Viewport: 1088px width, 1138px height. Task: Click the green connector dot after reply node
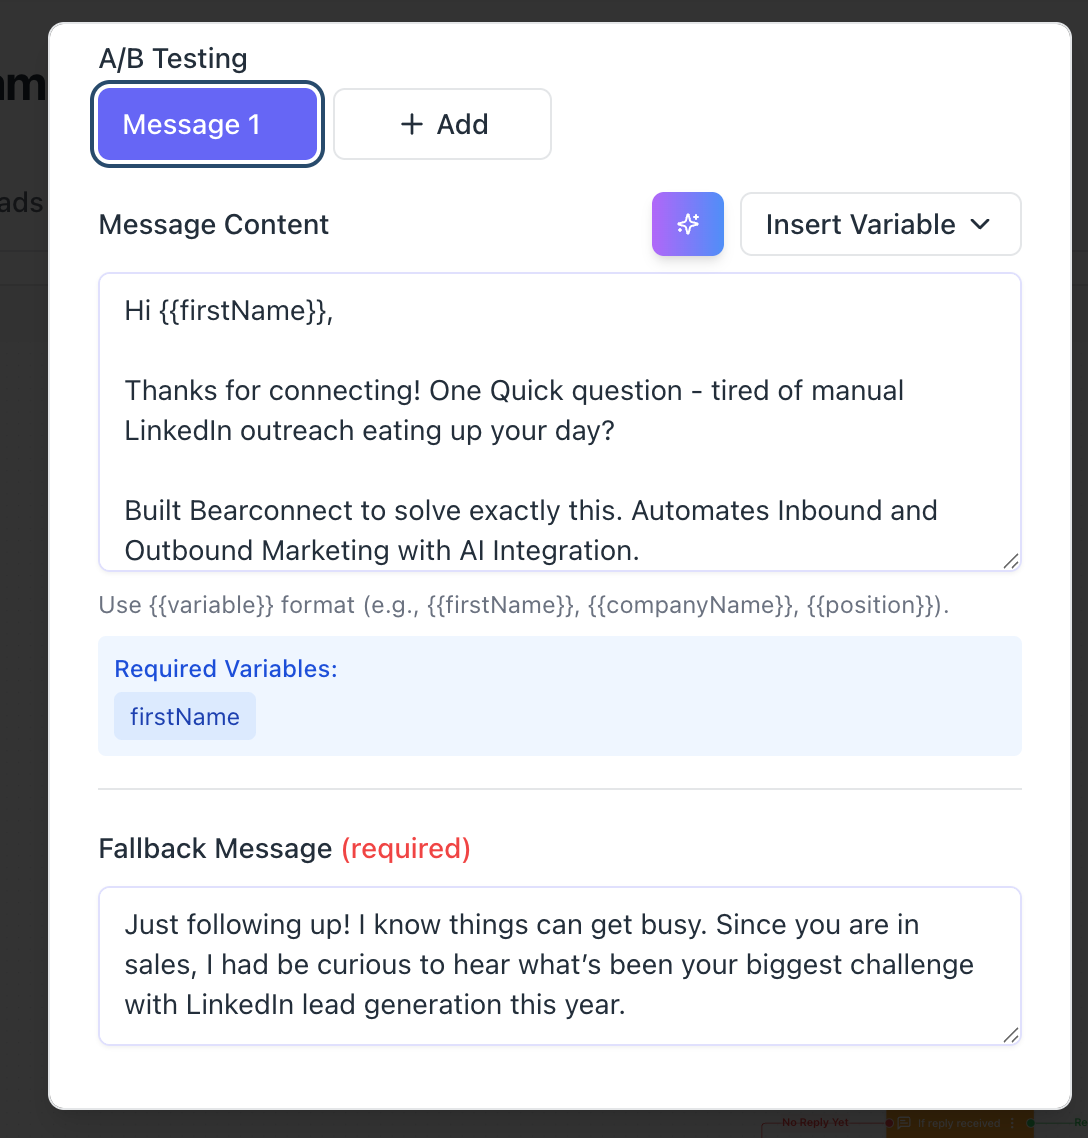1031,1123
